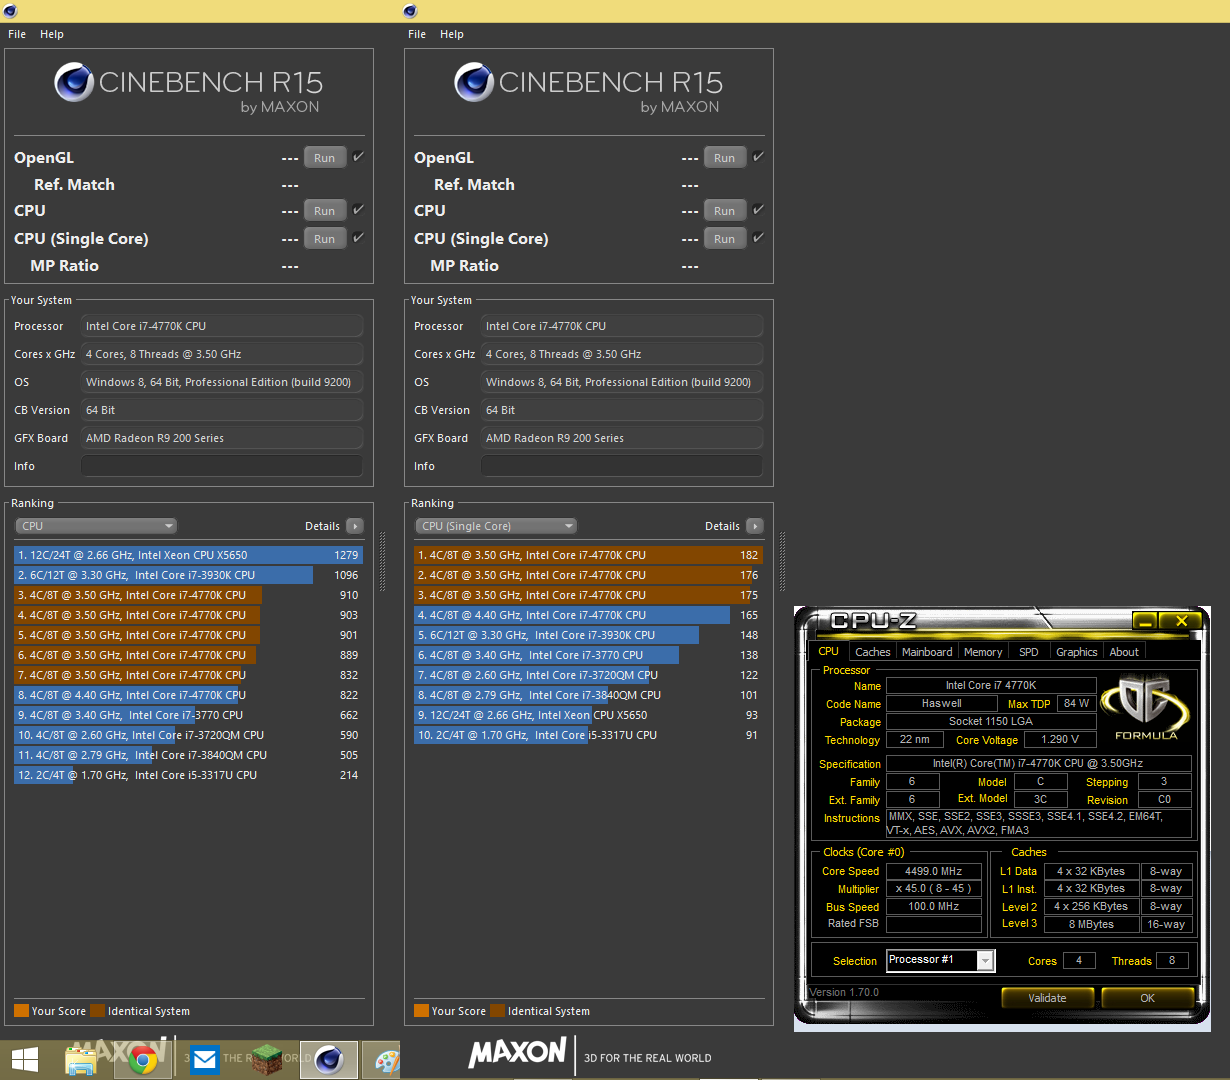Click the Multiplier value x 45.0 in CPU-Z
Image resolution: width=1230 pixels, height=1080 pixels.
(934, 889)
